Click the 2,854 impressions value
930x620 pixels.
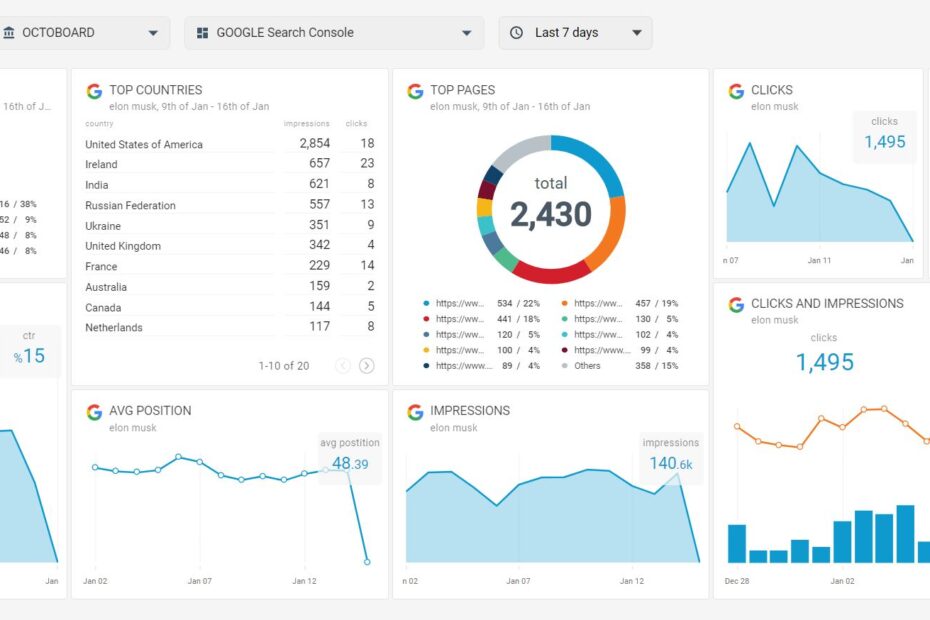(314, 144)
